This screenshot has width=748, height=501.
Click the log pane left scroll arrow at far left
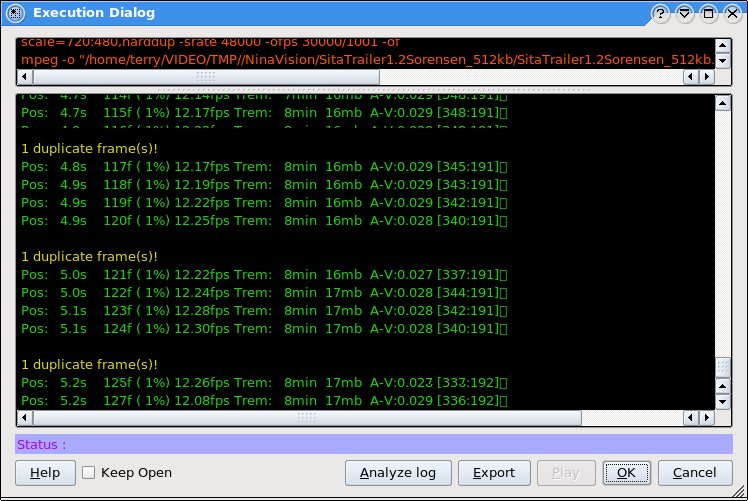point(25,418)
